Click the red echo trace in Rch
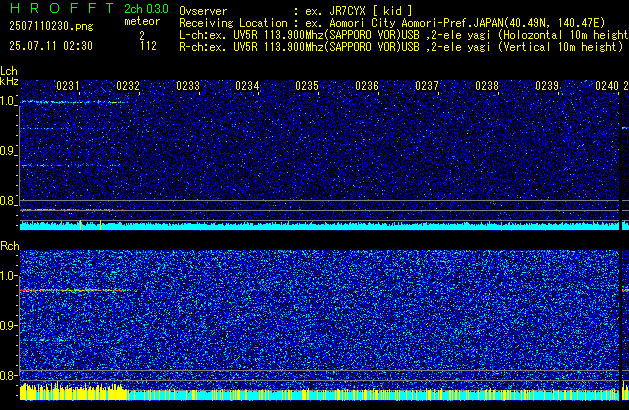The width and height of the screenshot is (629, 410). (x=74, y=290)
